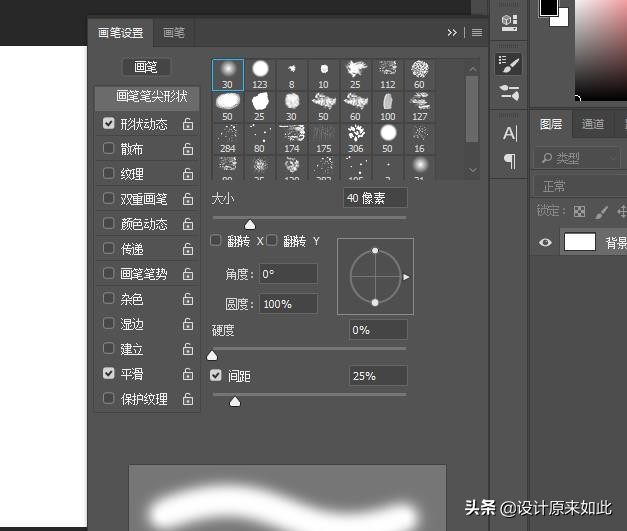Viewport: 627px width, 531px height.
Task: Click the Hardness (硬度) slider handle
Action: tap(212, 355)
